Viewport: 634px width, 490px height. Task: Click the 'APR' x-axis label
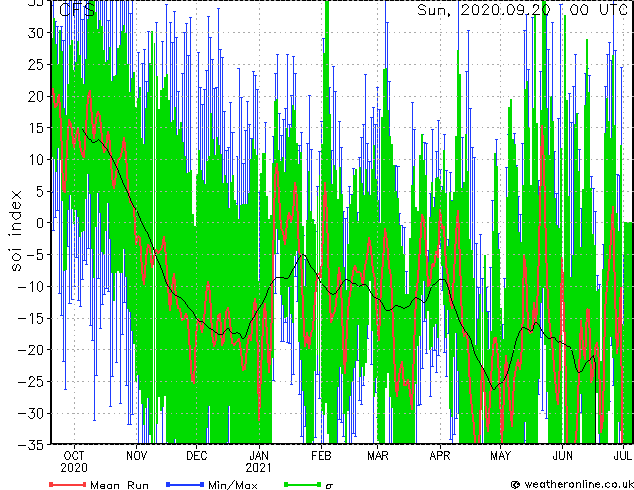click(440, 456)
